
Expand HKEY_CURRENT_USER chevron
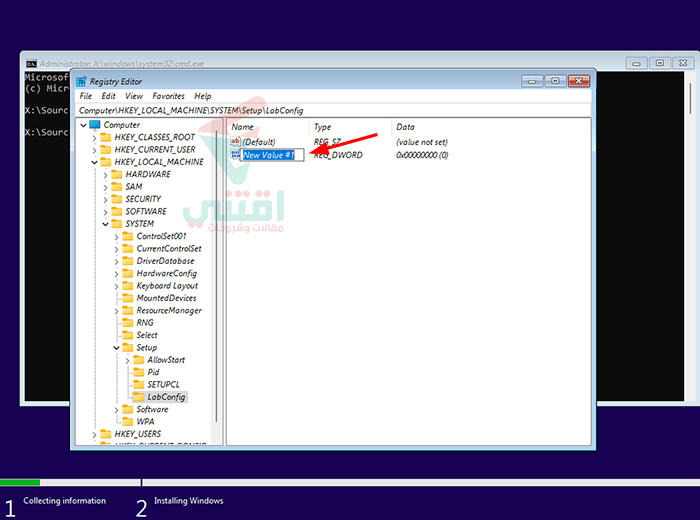tap(94, 150)
